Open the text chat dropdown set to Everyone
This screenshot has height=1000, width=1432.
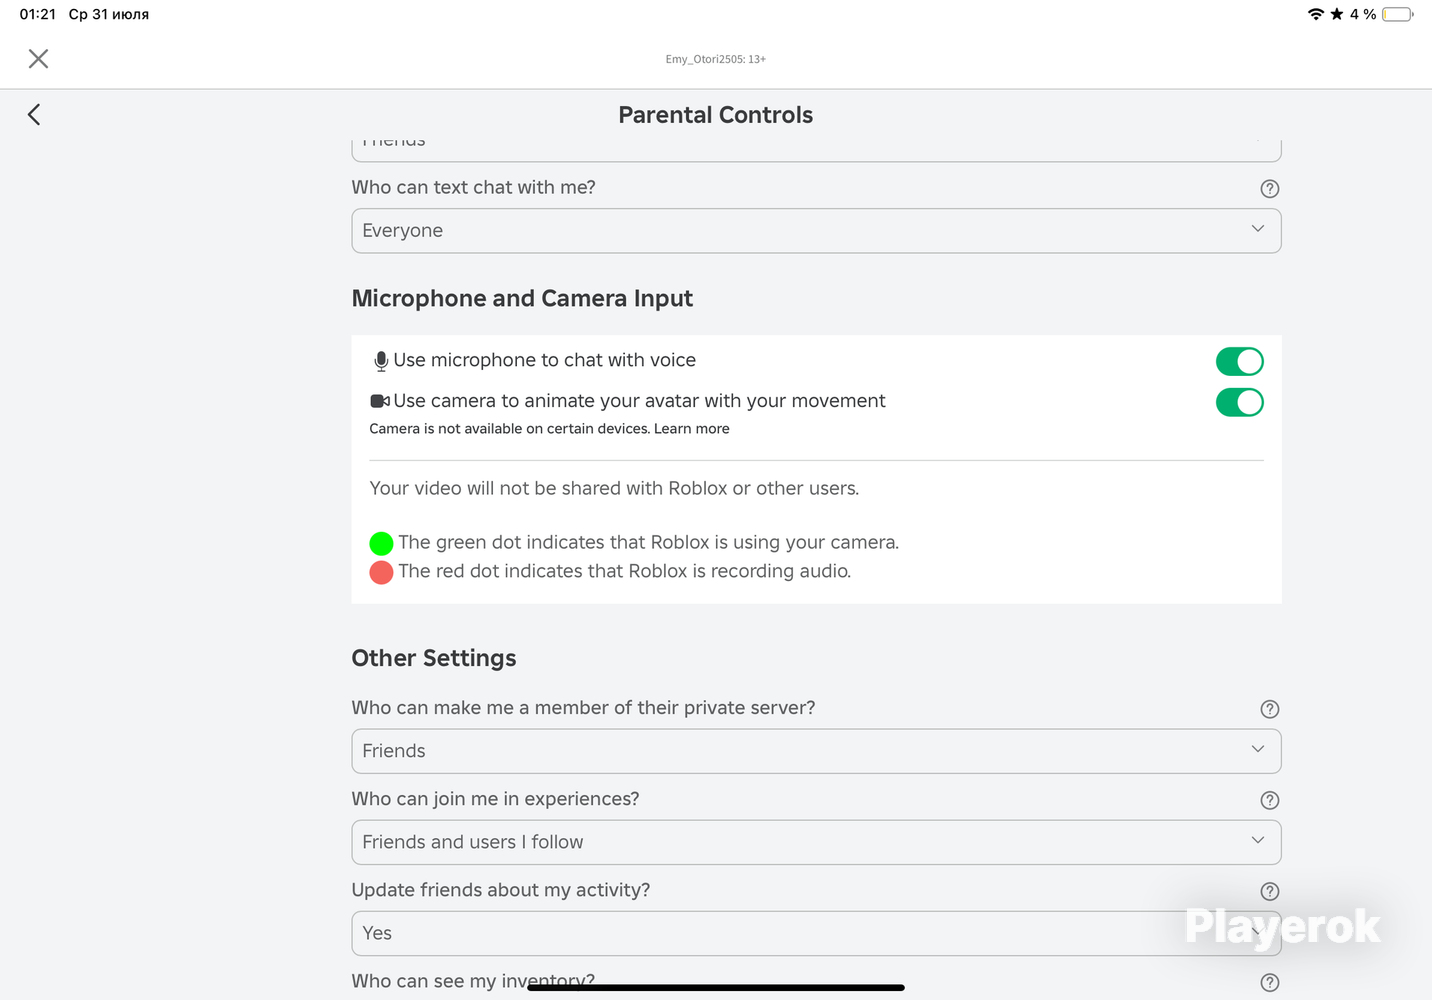[x=816, y=231]
